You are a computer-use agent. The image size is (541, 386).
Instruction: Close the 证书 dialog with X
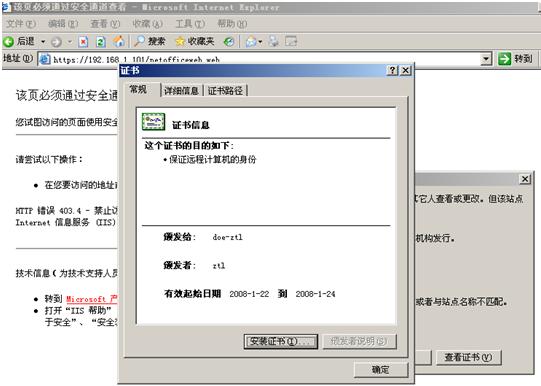(x=405, y=71)
